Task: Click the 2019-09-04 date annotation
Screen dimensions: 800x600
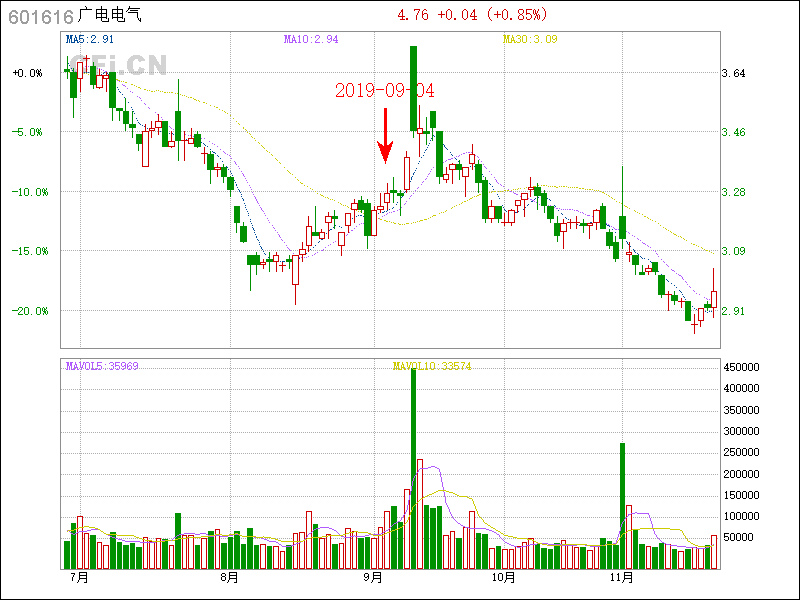Action: 385,91
